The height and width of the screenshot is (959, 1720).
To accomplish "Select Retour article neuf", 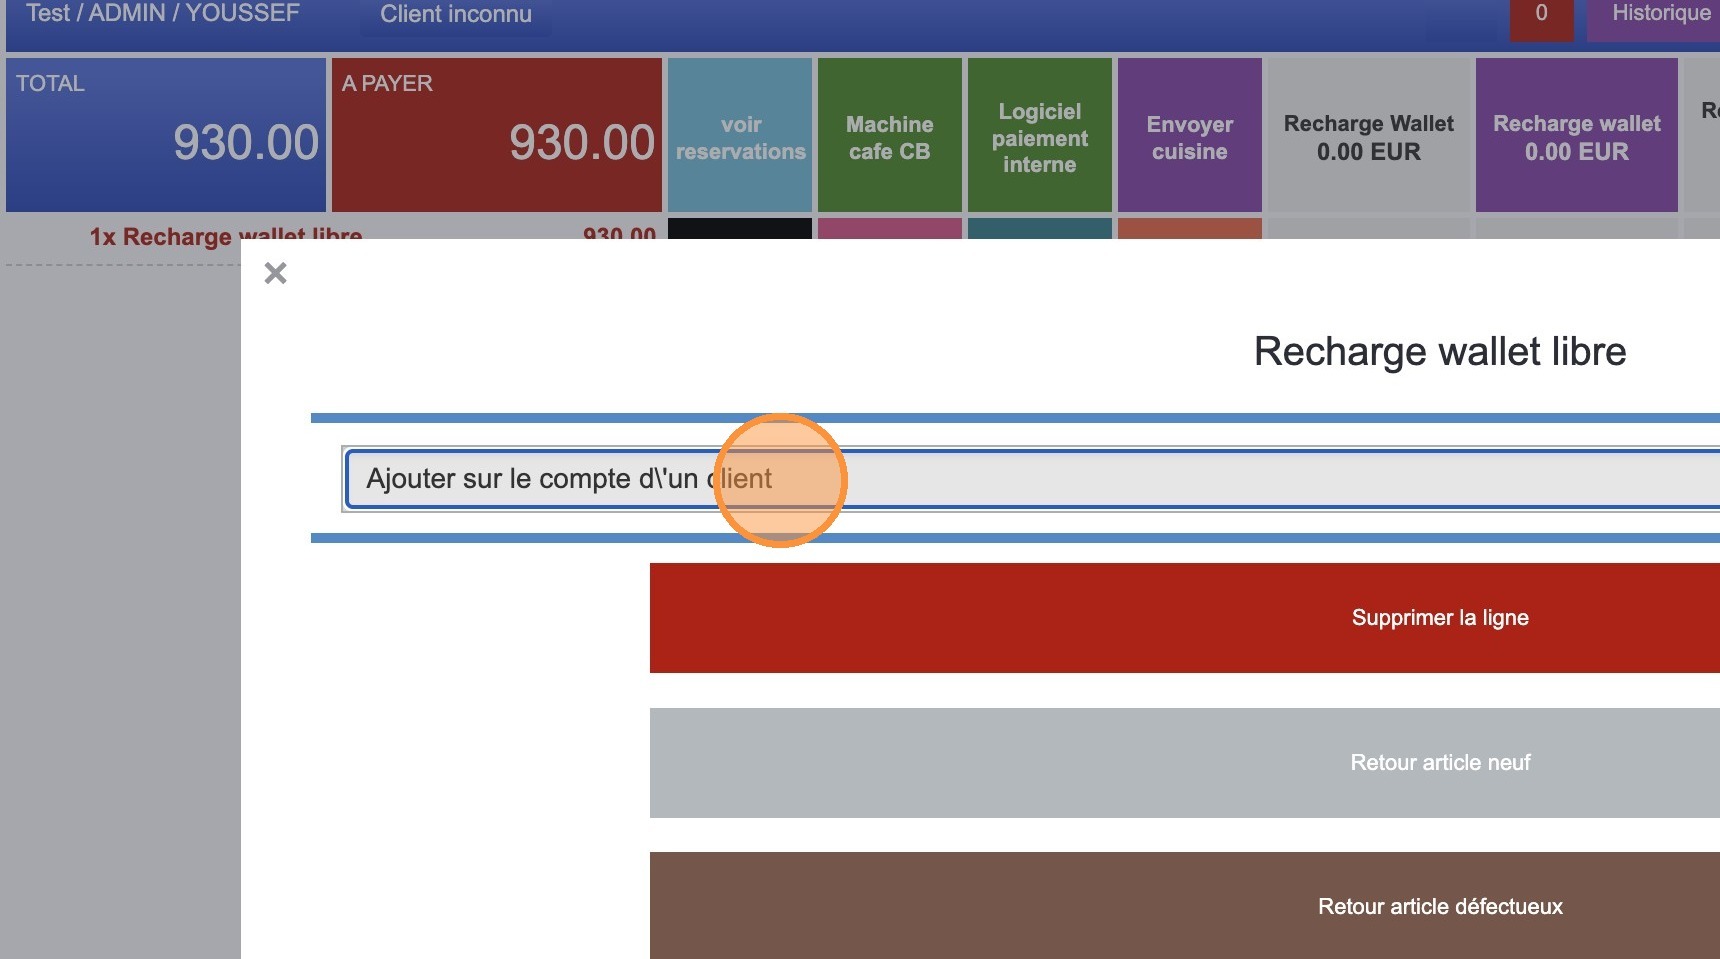I will [x=1184, y=763].
